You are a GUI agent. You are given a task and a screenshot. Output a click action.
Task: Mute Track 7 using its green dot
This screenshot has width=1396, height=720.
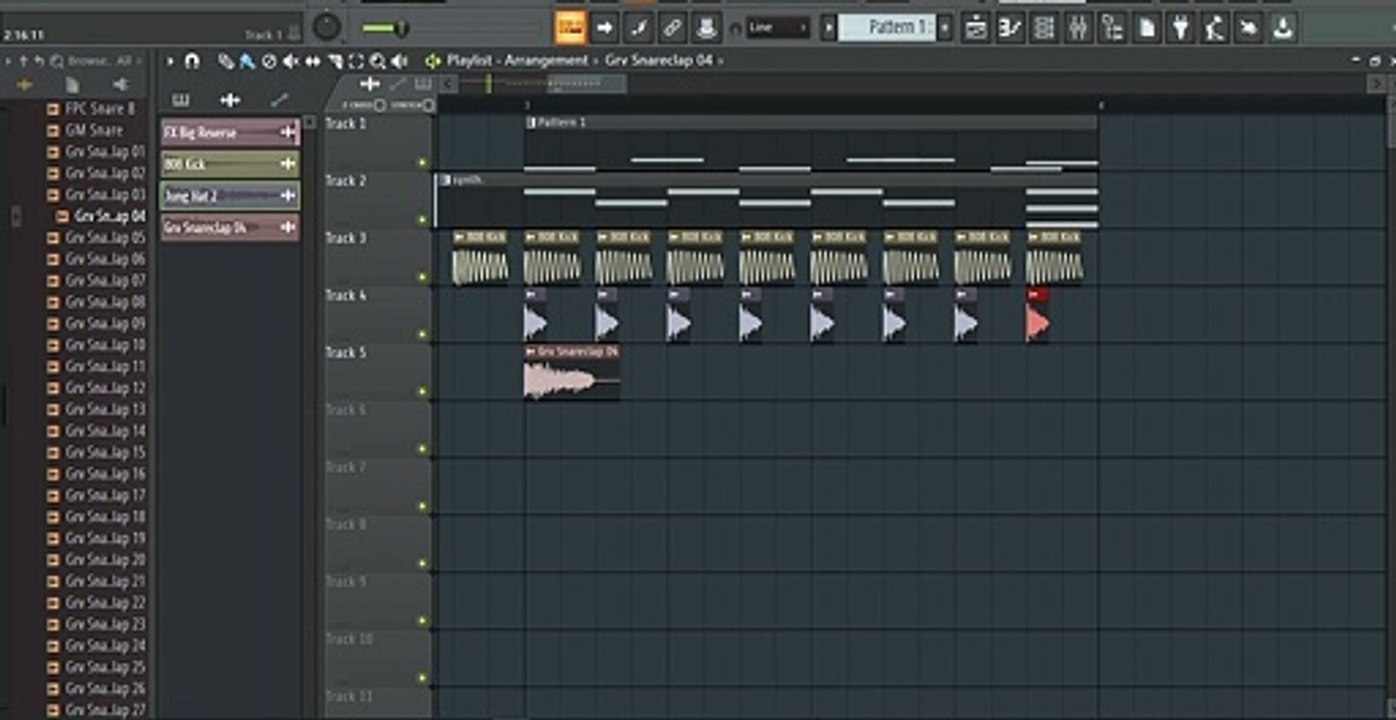tap(423, 506)
